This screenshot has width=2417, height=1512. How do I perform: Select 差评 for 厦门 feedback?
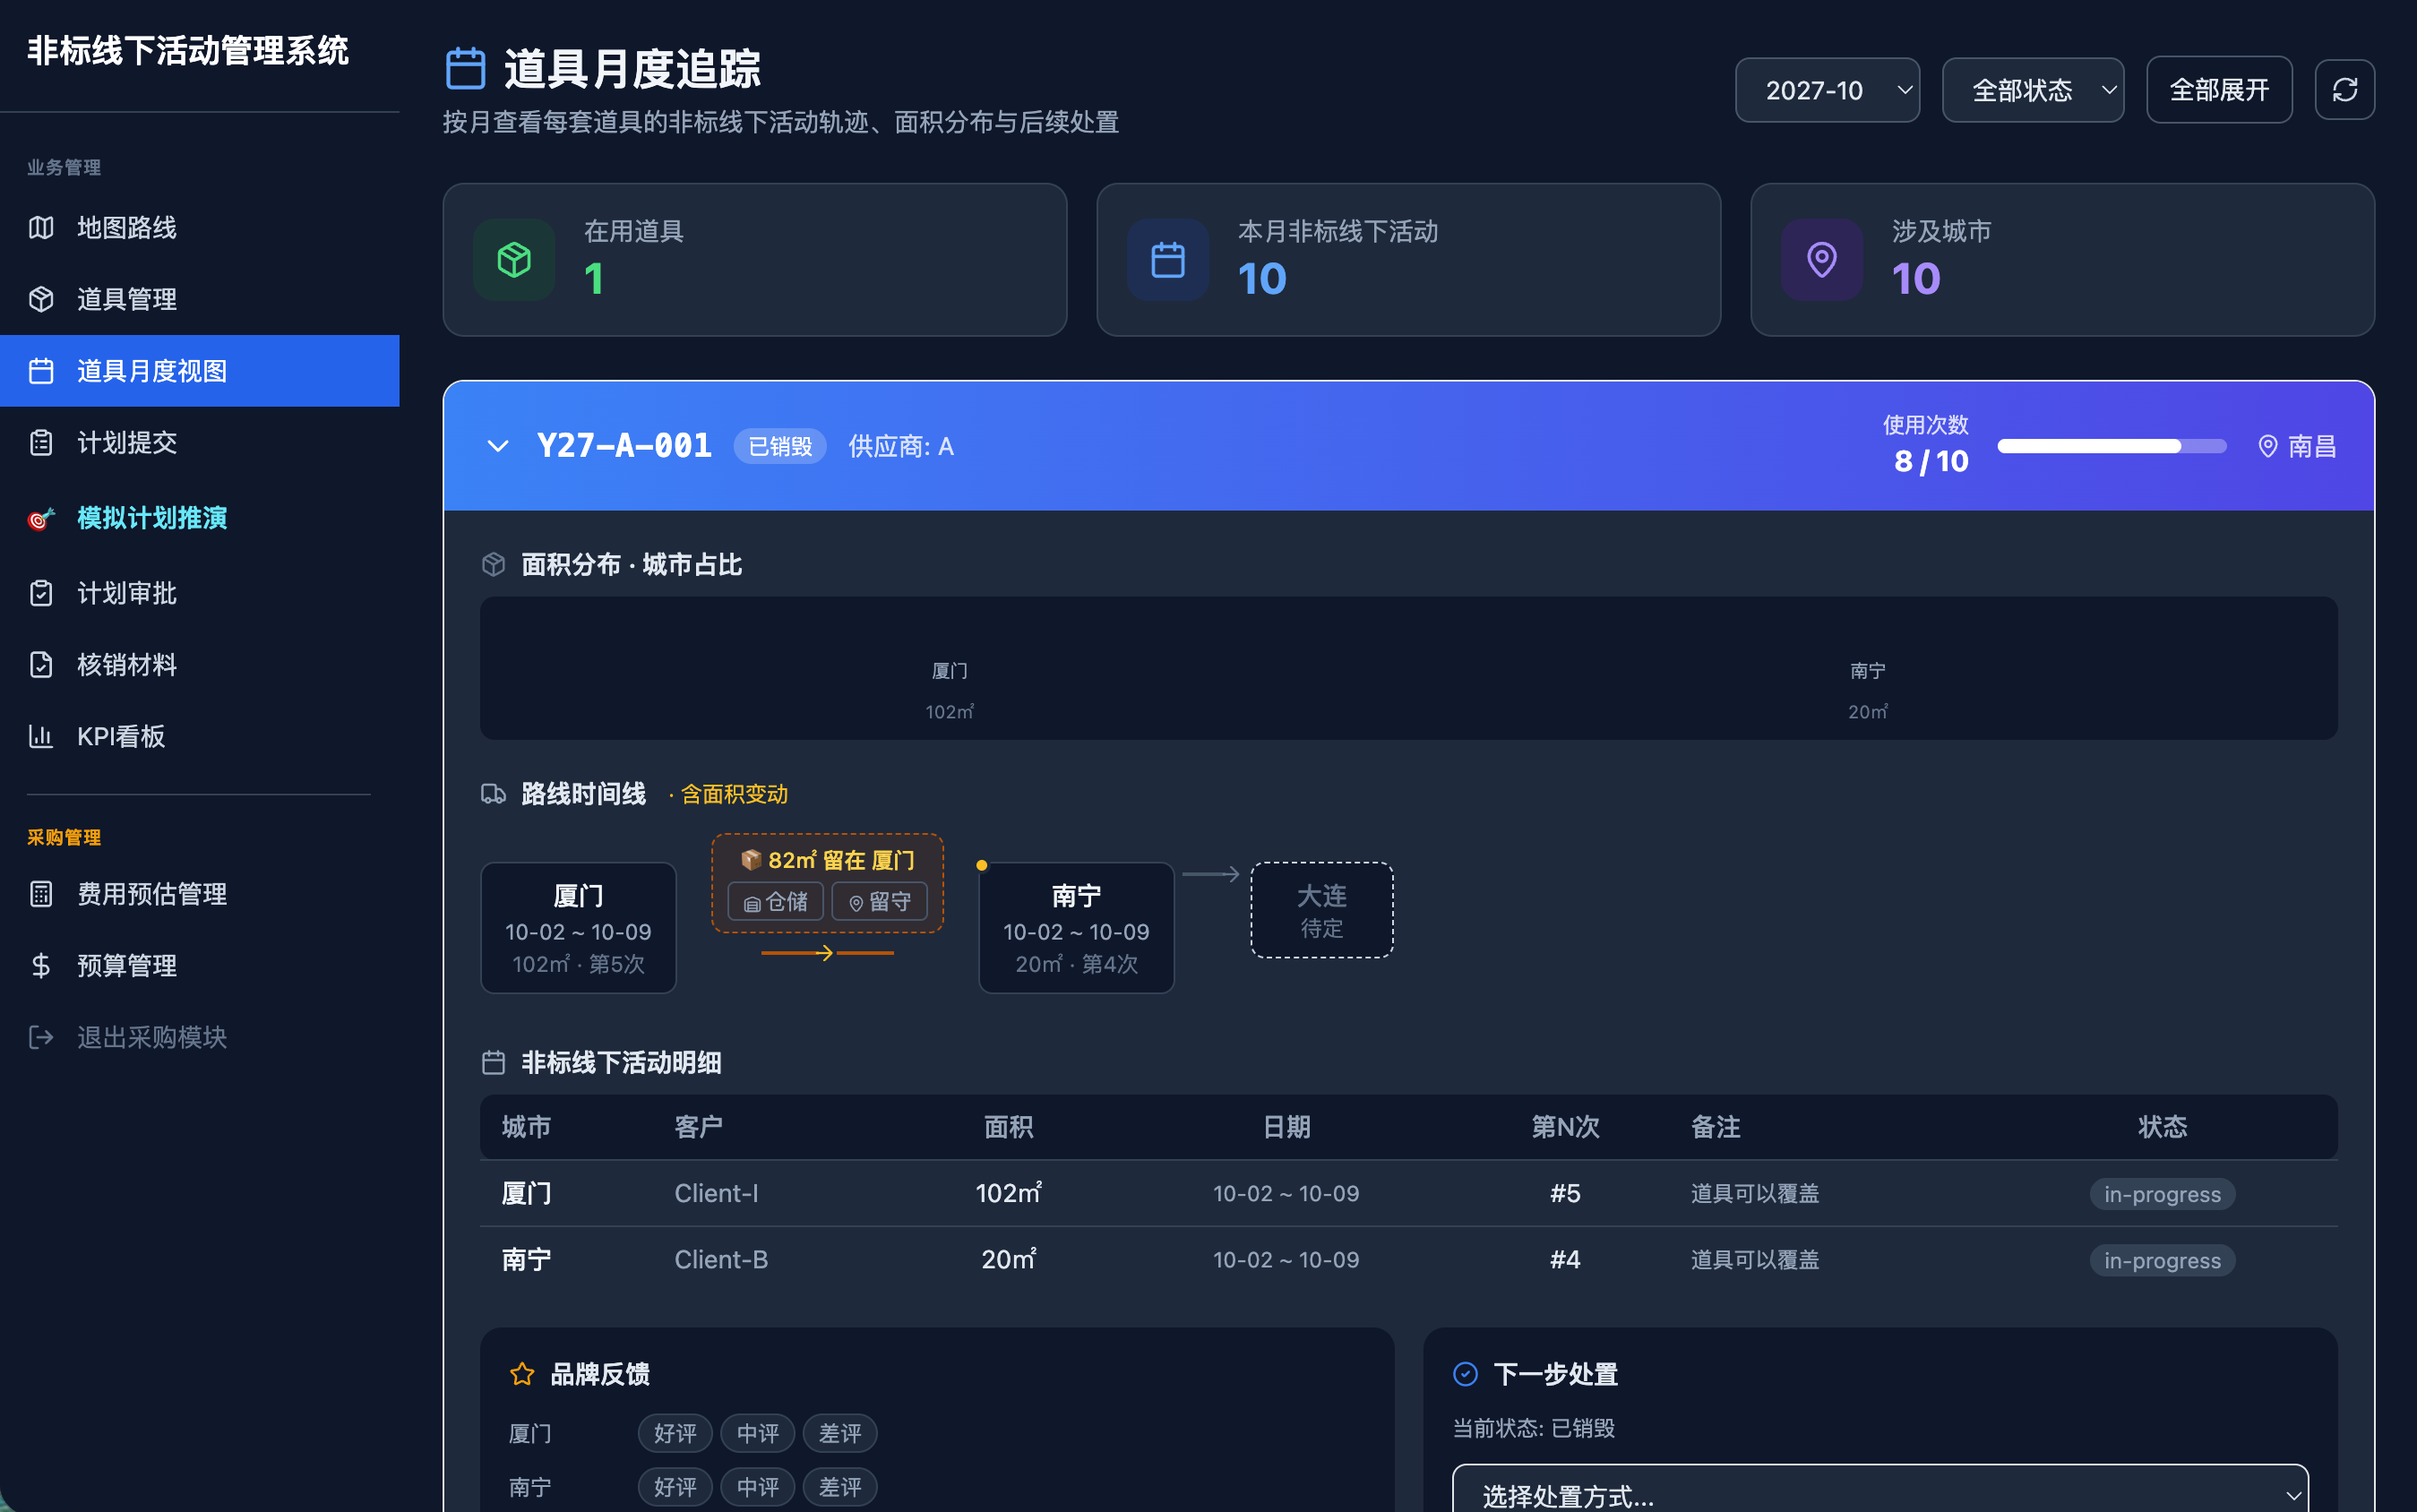point(839,1433)
